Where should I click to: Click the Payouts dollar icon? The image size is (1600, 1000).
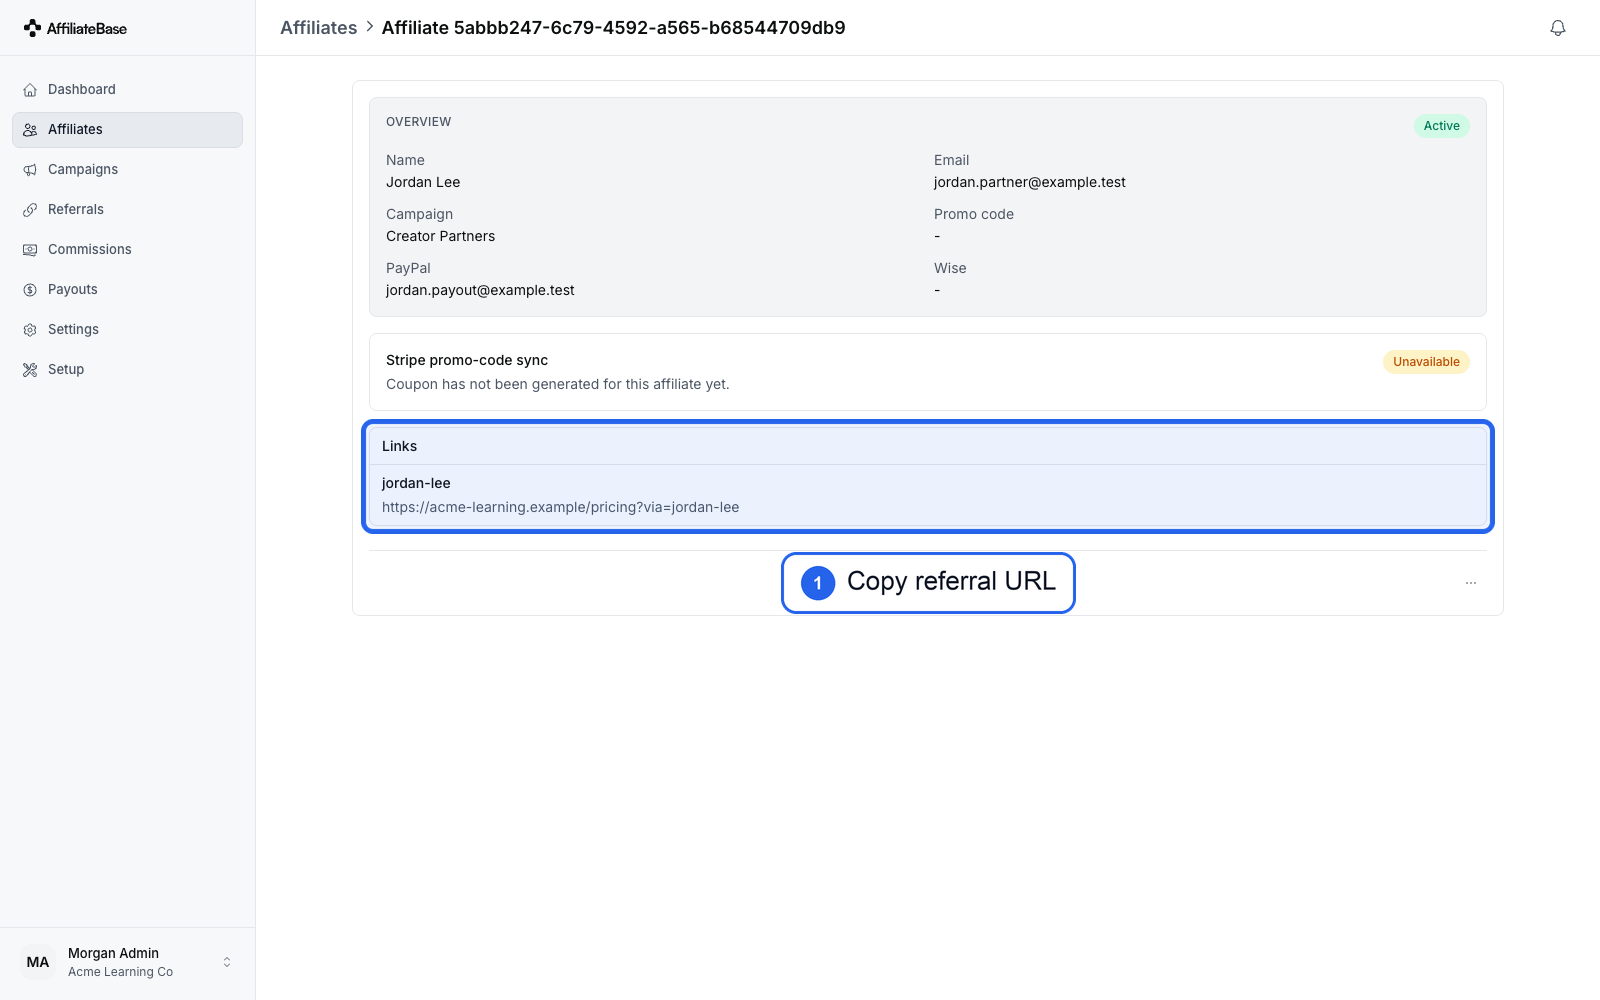coord(30,290)
